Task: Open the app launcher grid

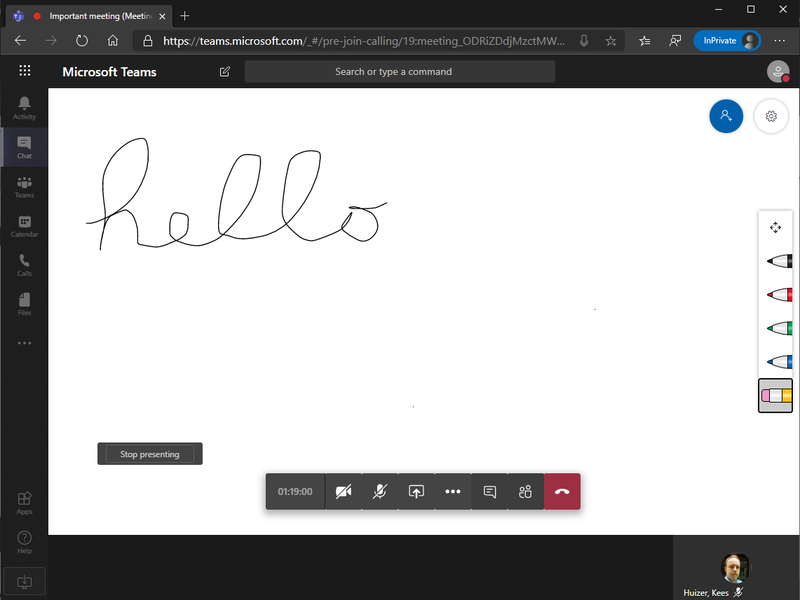Action: (x=24, y=71)
